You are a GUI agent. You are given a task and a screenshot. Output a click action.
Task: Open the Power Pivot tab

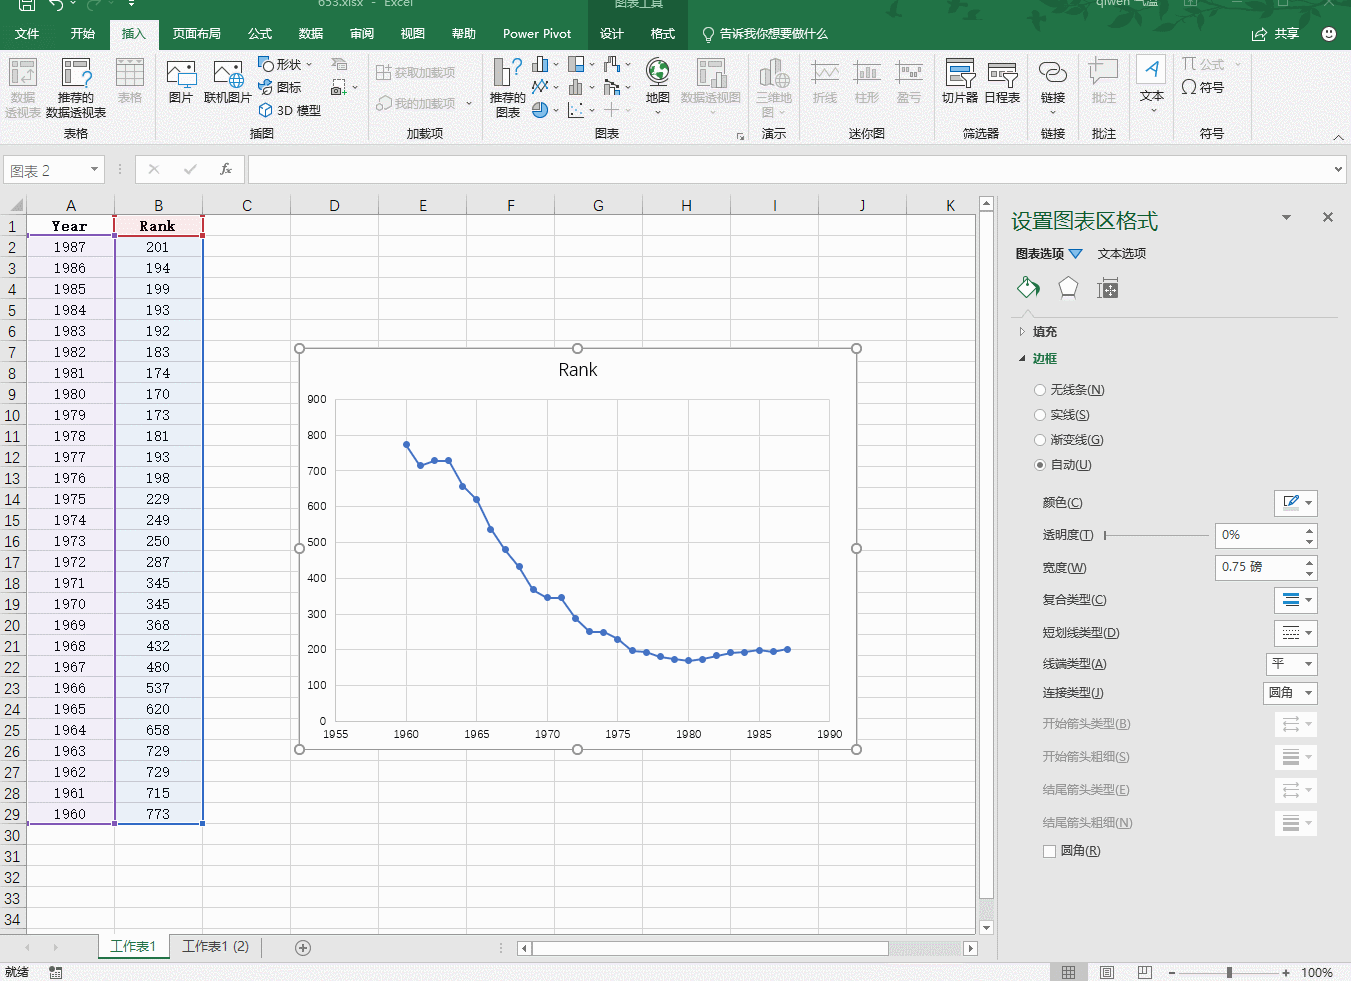click(x=536, y=32)
